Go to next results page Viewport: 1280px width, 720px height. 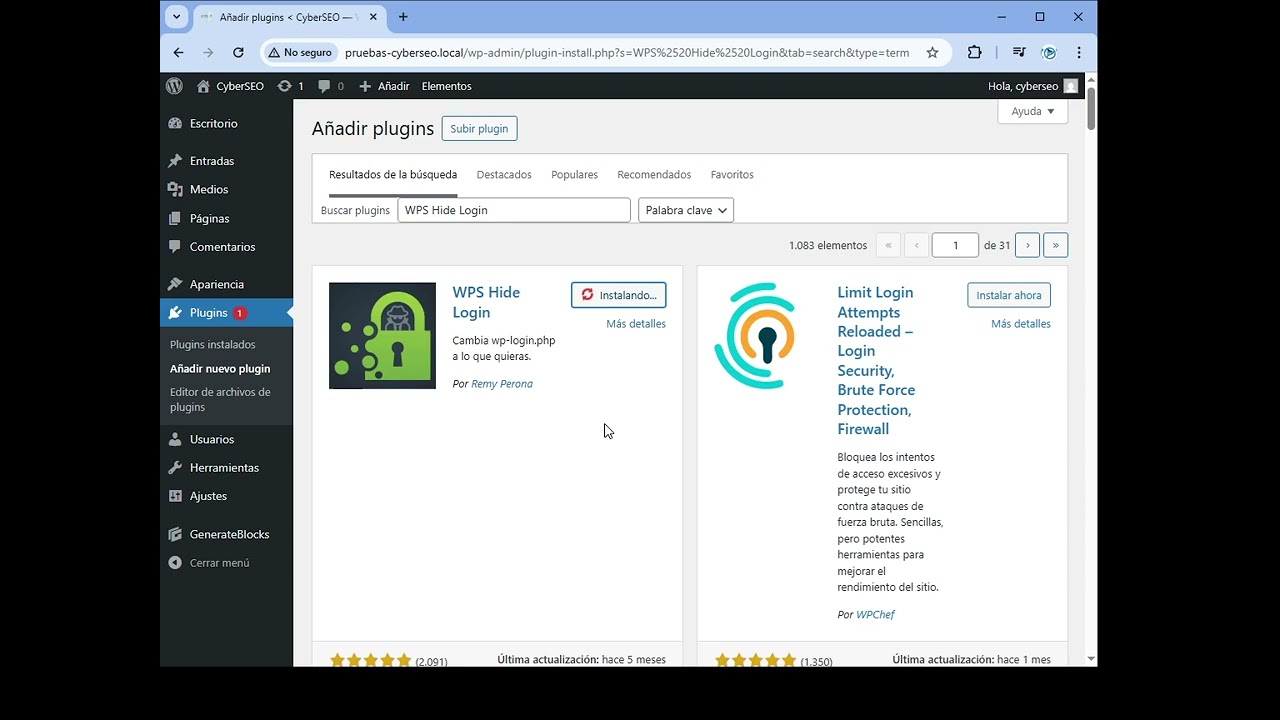click(x=1027, y=245)
